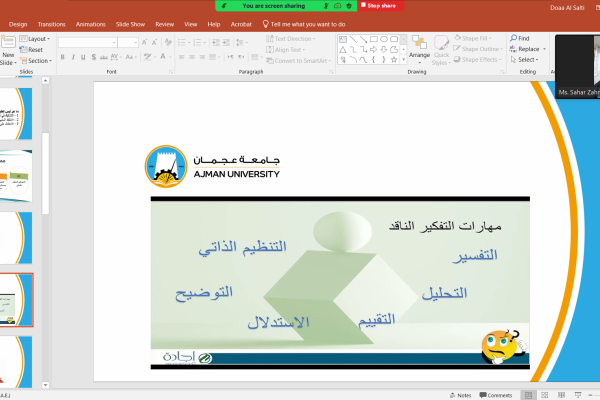The width and height of the screenshot is (600, 400).
Task: Switch to Reading View in status bar
Action: pos(561,395)
